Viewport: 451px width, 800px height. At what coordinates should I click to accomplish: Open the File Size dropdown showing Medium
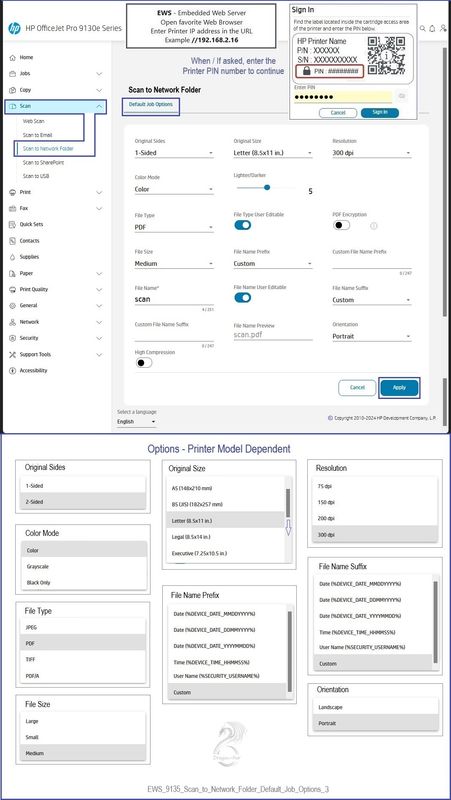coord(174,264)
